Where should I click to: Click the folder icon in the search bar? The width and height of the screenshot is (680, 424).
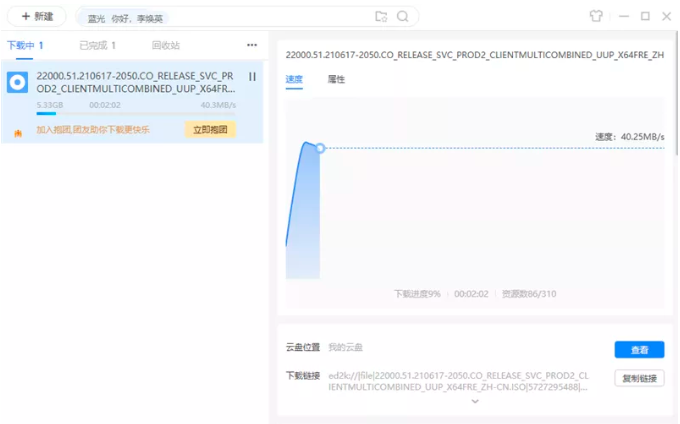click(381, 17)
